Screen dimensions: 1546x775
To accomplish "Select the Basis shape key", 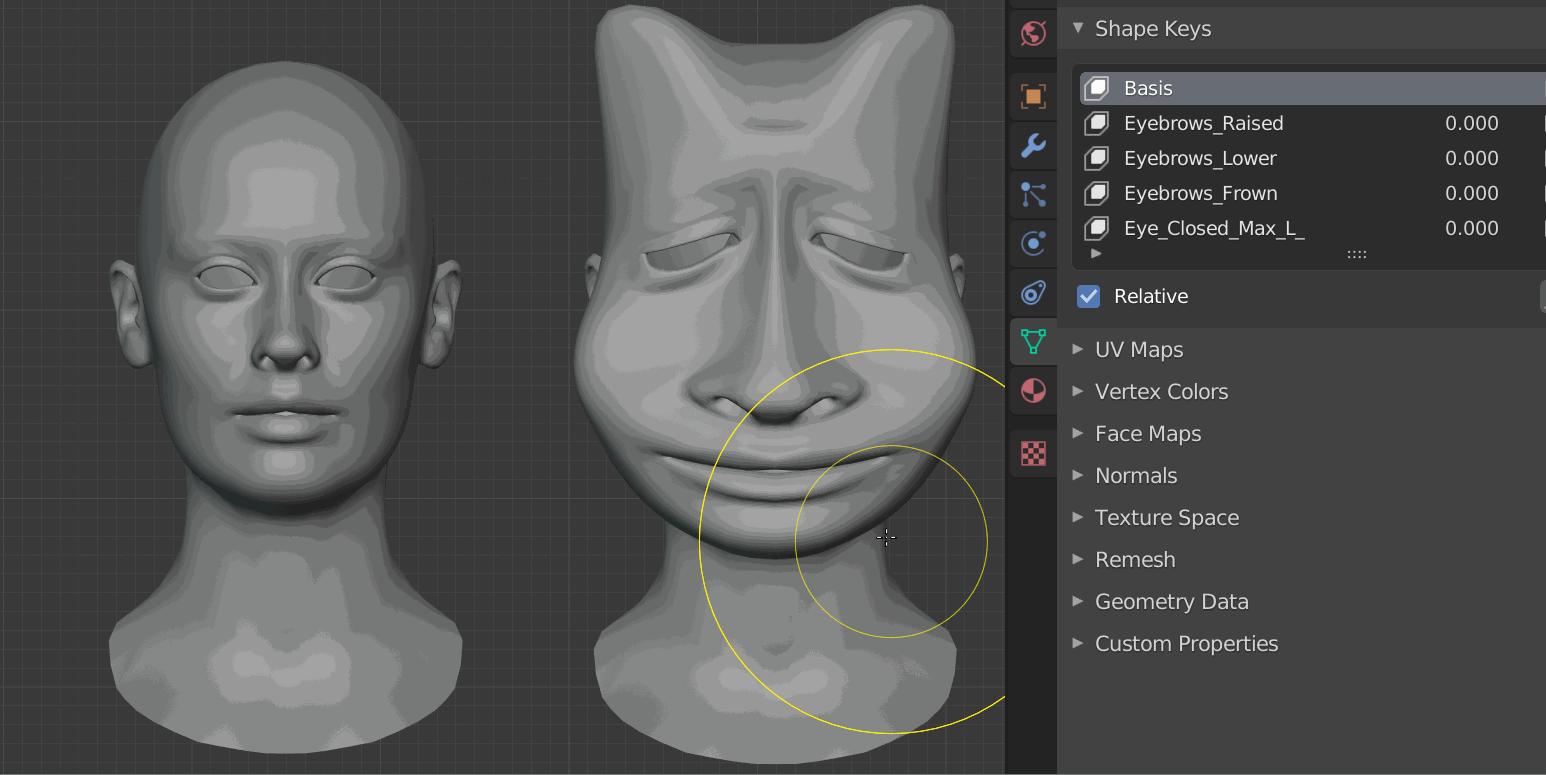I will pos(1148,88).
